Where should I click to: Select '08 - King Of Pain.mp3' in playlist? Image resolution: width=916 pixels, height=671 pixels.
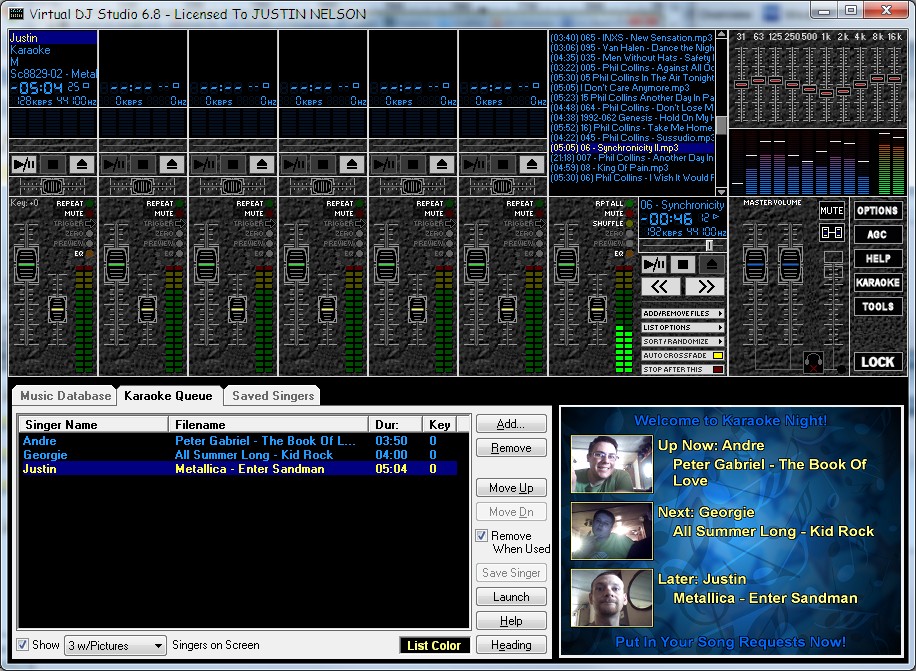[x=632, y=168]
